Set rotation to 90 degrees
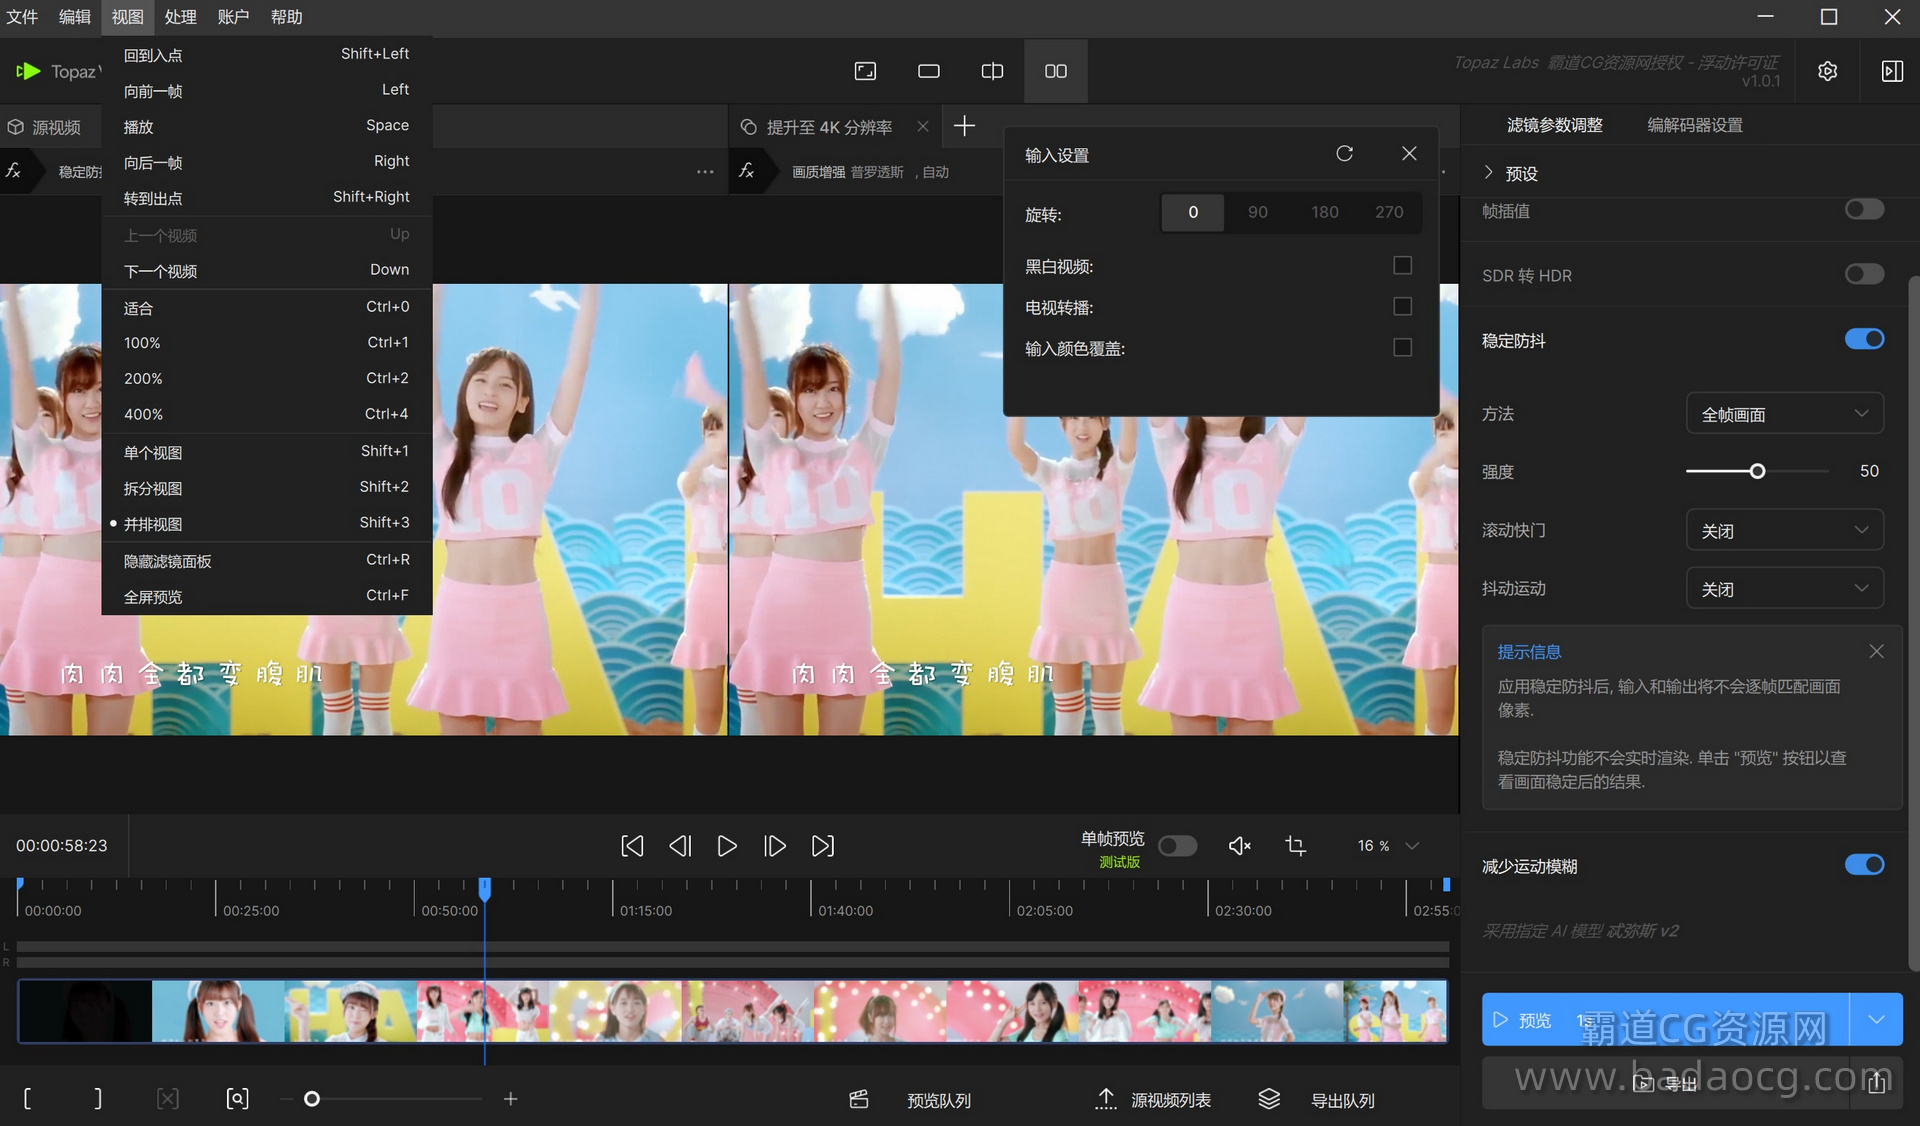Viewport: 1920px width, 1126px height. [x=1257, y=212]
